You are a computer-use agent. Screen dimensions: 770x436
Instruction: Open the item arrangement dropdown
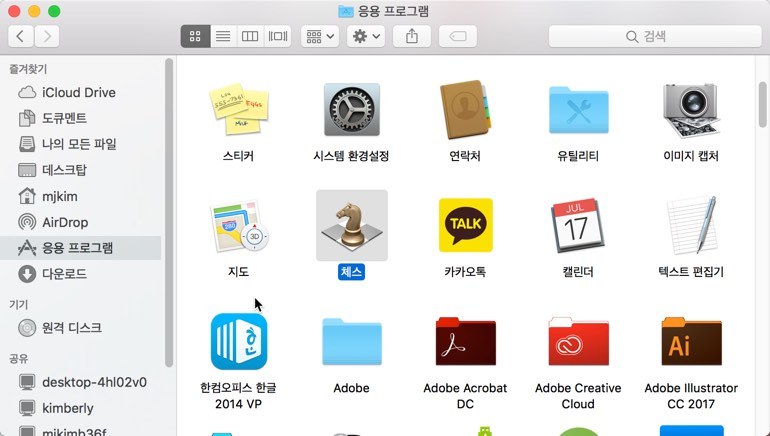320,36
